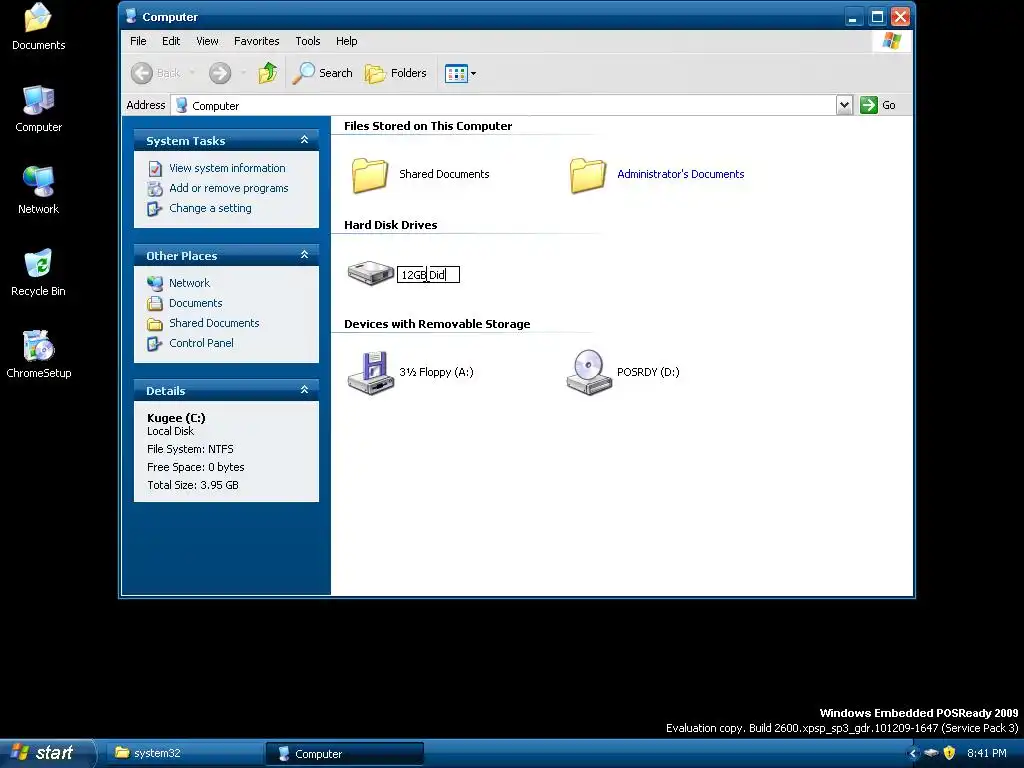Click the Go button
Screen dimensions: 1024x768
pos(878,105)
